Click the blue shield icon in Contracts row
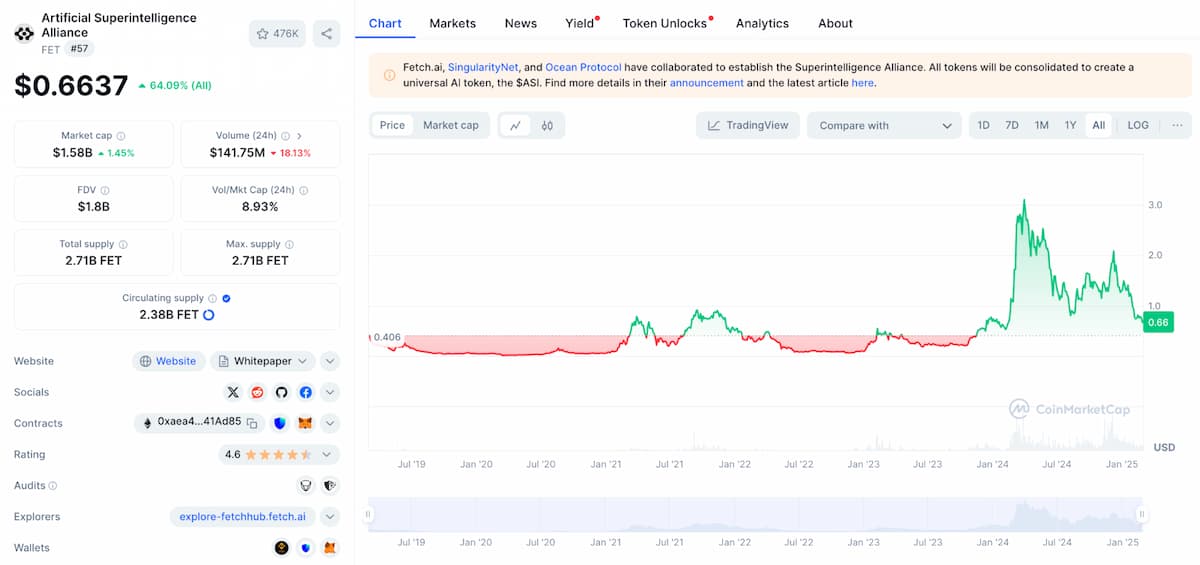 (280, 423)
